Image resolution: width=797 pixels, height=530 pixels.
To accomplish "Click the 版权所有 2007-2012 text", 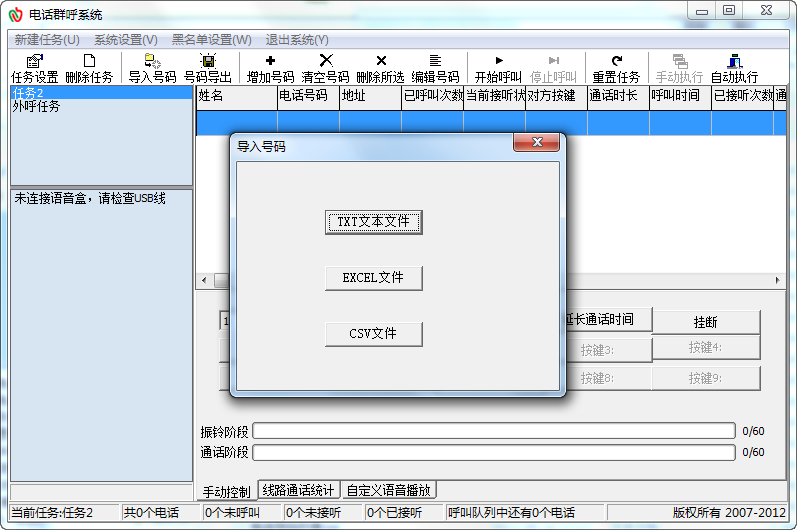I will (x=729, y=513).
